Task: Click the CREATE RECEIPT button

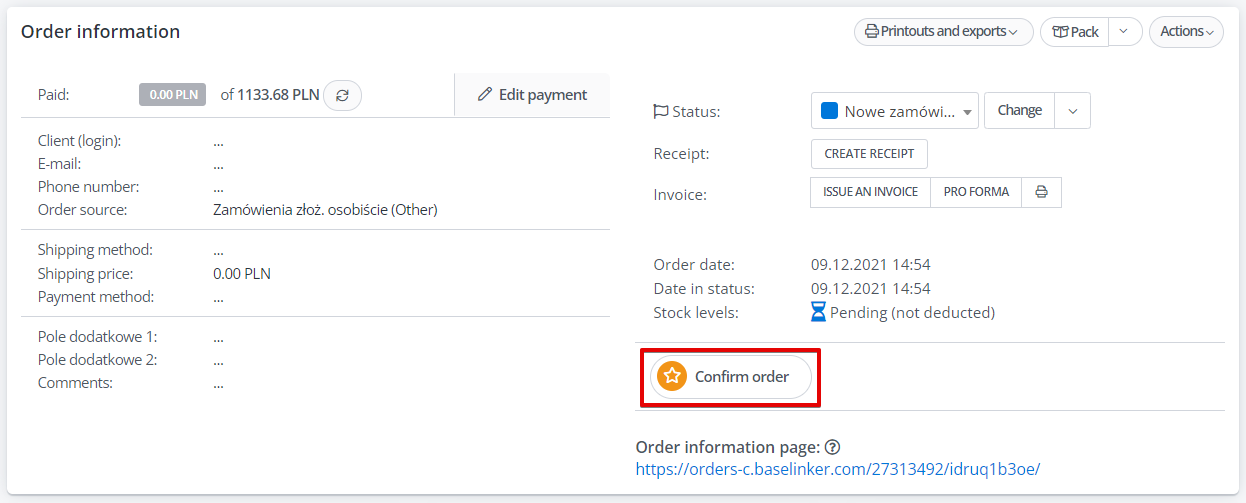Action: point(870,154)
